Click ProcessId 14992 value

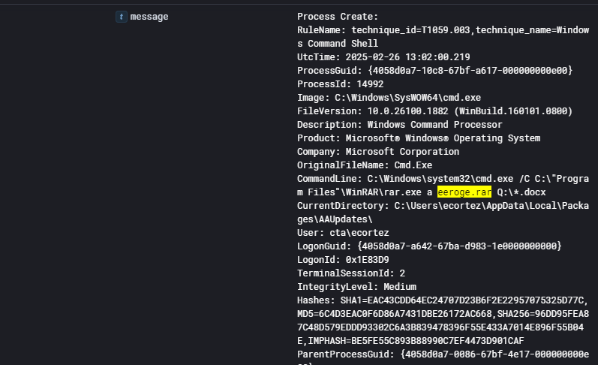pos(370,84)
